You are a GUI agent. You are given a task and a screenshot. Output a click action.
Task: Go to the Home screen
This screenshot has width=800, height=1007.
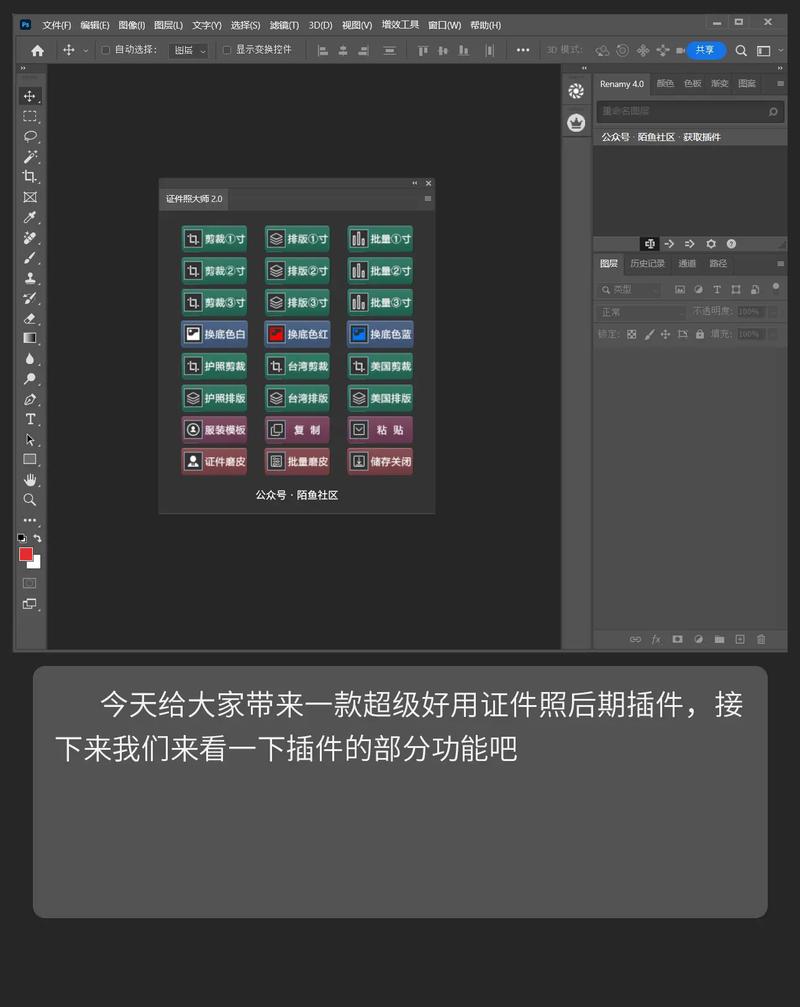37,50
